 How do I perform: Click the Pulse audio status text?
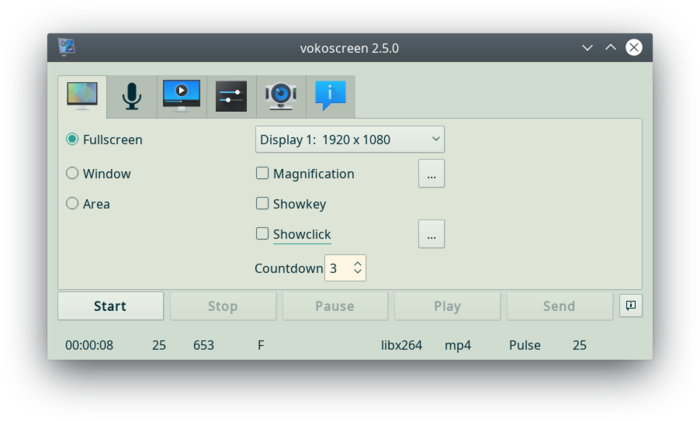[x=525, y=345]
